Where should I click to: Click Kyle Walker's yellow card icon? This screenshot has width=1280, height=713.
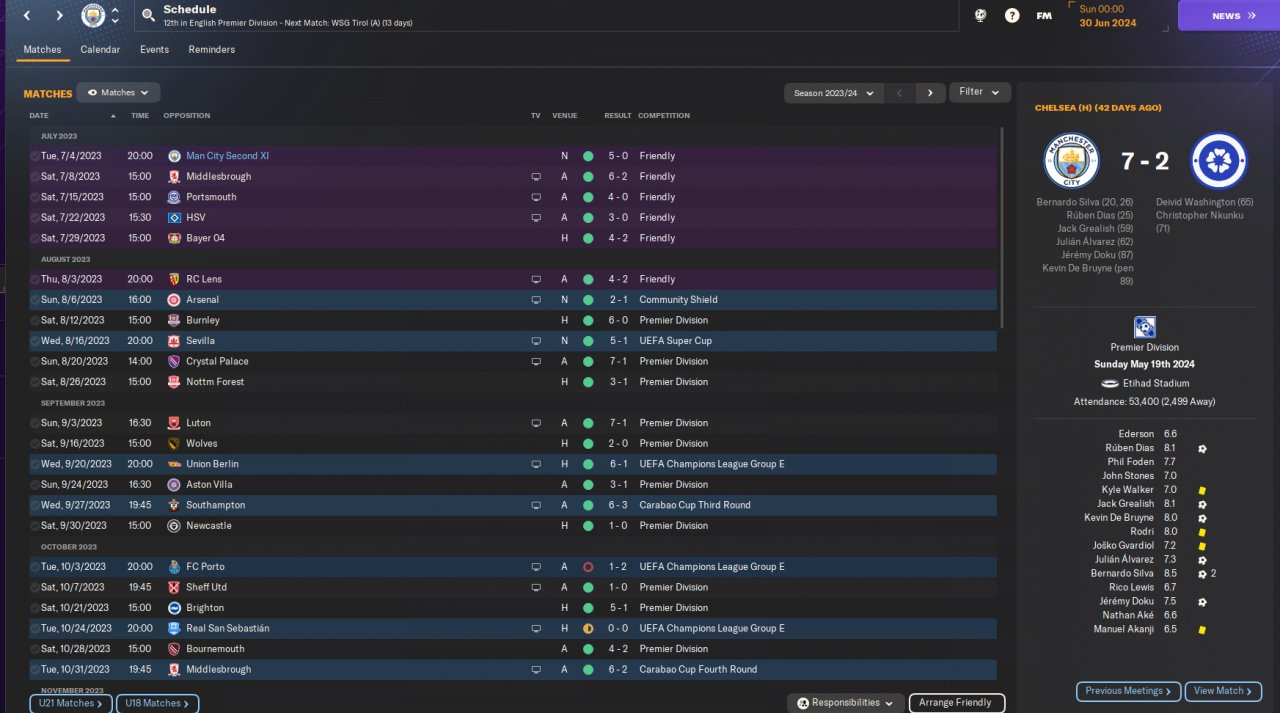pyautogui.click(x=1201, y=490)
